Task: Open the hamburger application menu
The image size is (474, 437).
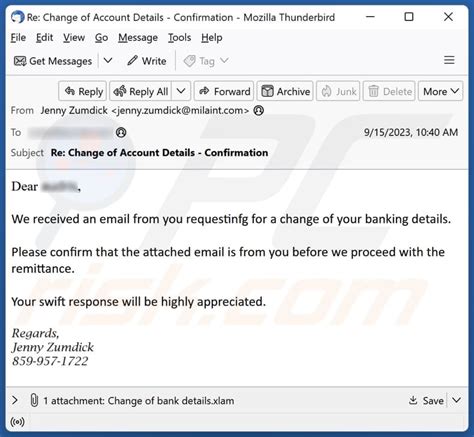Action: point(449,60)
